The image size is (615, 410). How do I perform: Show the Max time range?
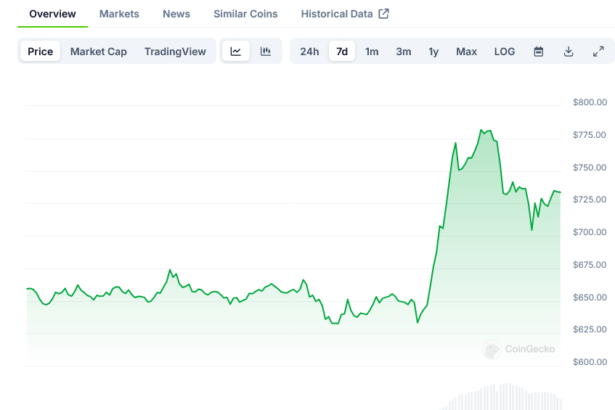click(x=466, y=51)
